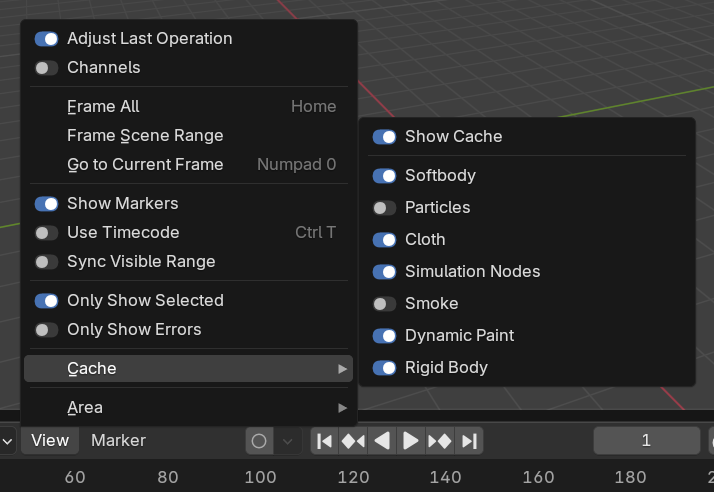
Task: Click frame 120 on timeline ruler
Action: pyautogui.click(x=353, y=477)
